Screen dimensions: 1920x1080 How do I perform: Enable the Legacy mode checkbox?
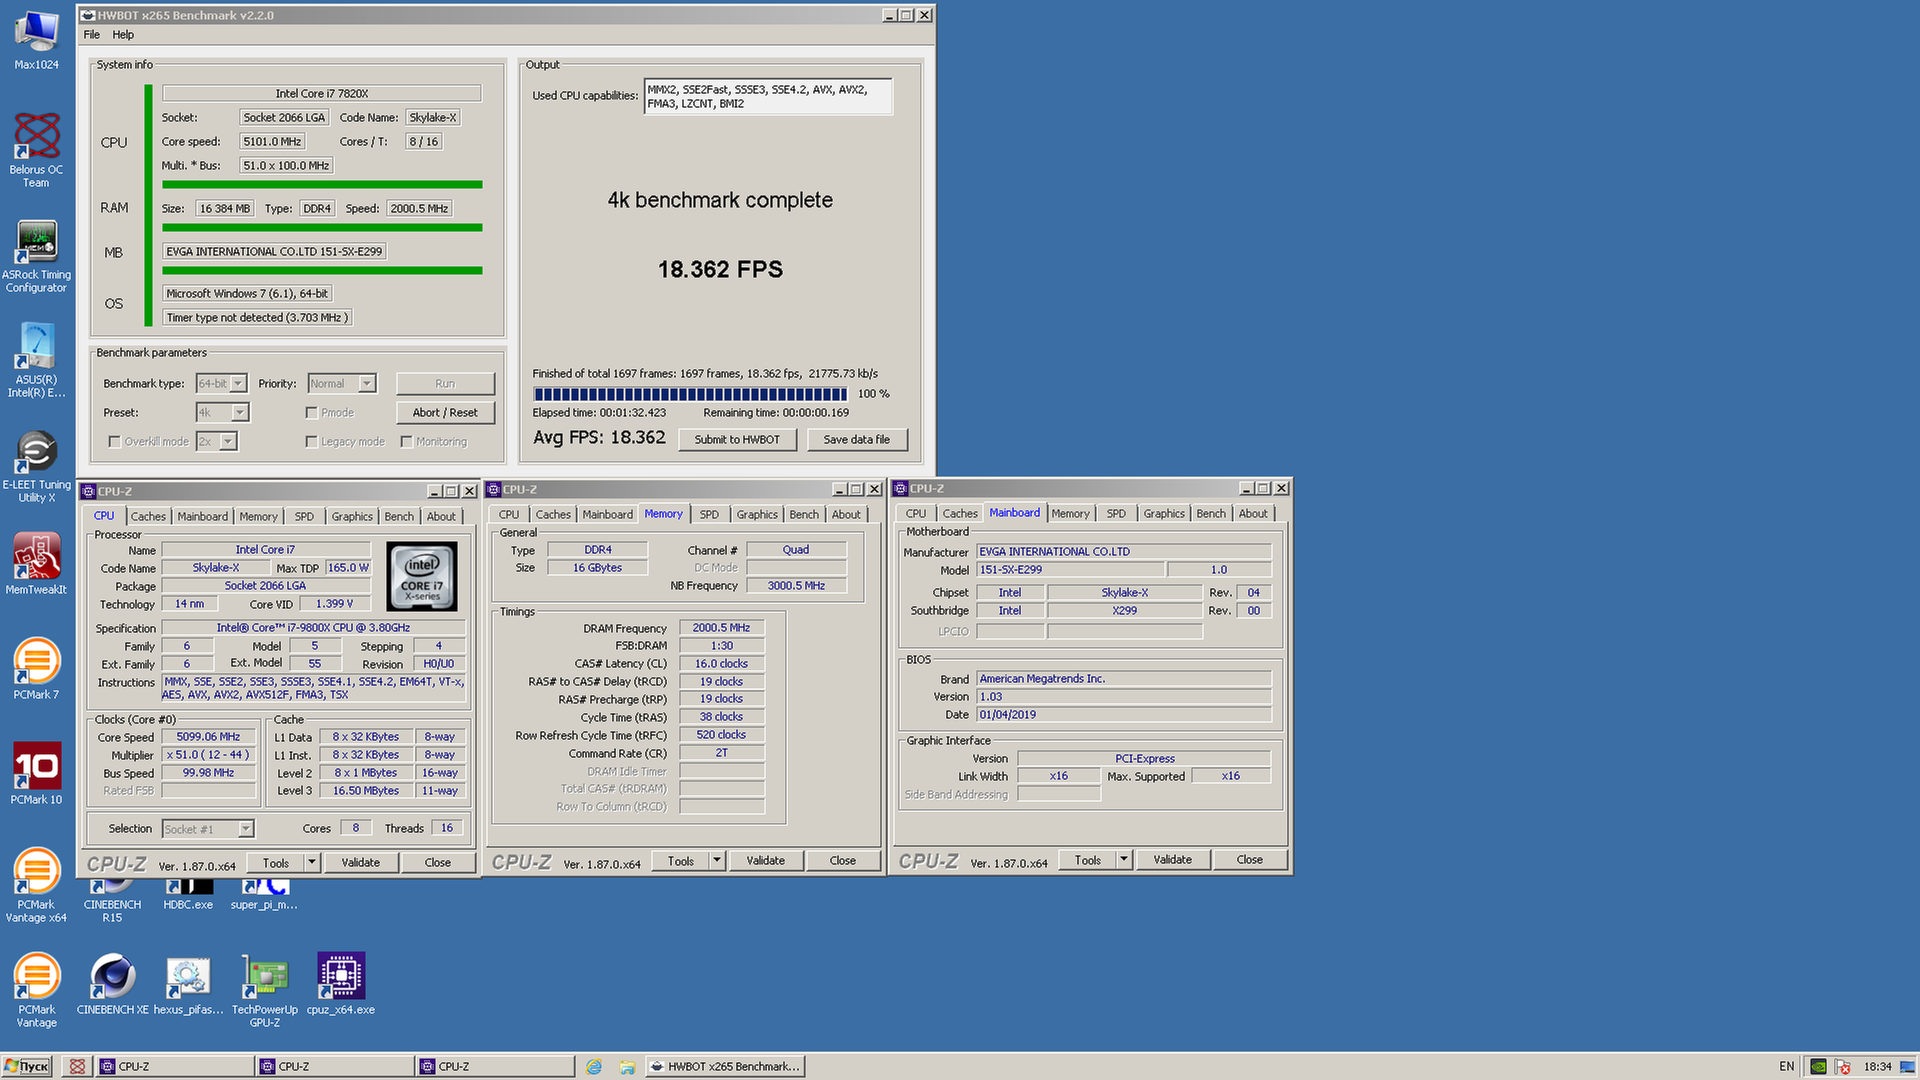click(x=311, y=442)
